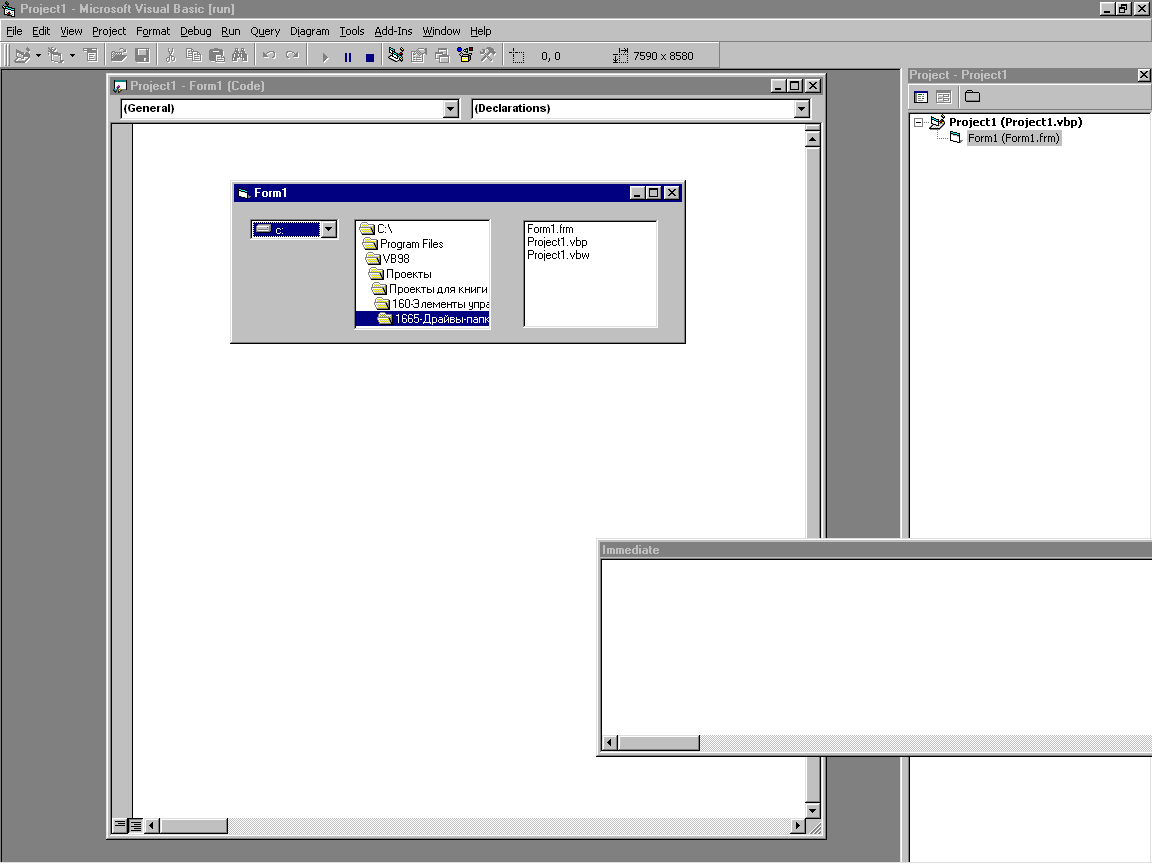This screenshot has height=864, width=1152.
Task: Open the View menu
Action: (71, 31)
